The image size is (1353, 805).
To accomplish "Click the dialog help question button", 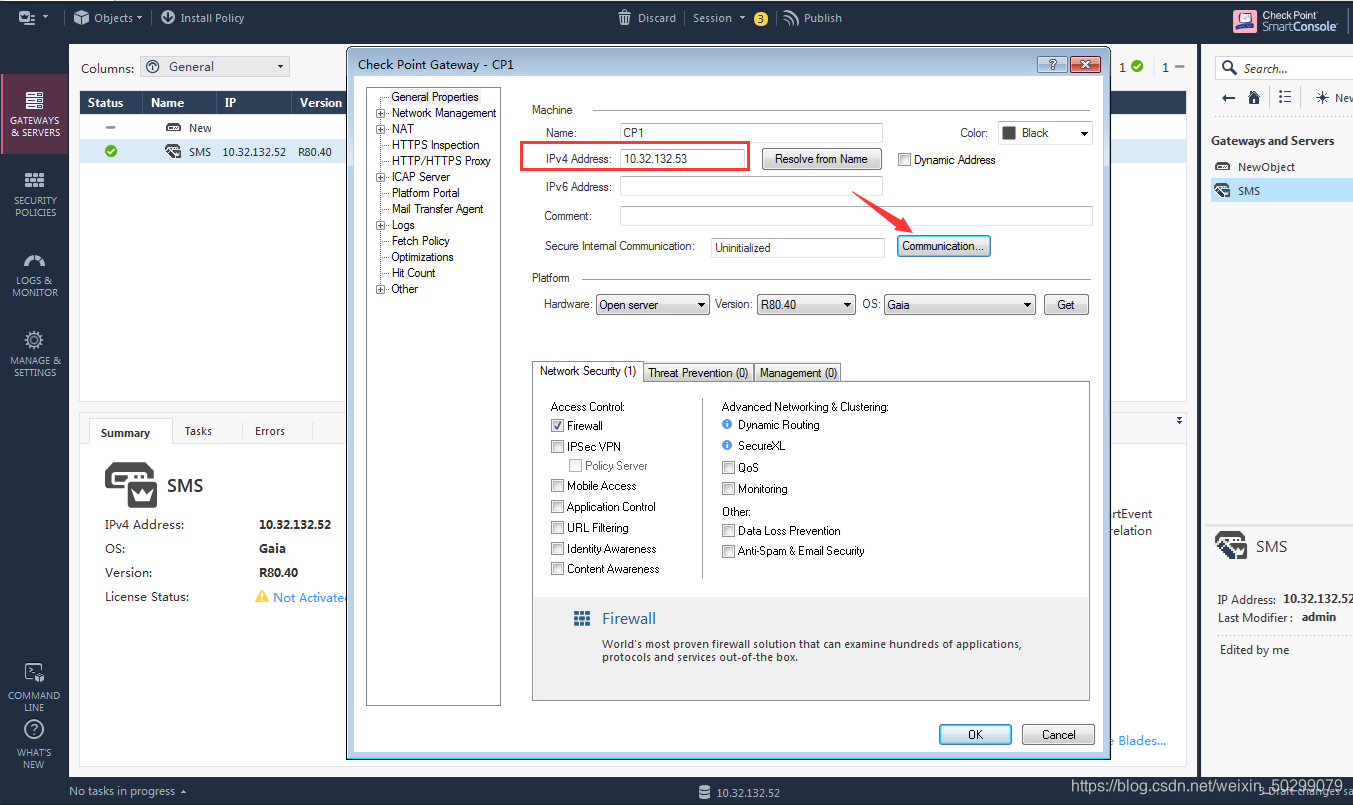I will click(x=1052, y=64).
